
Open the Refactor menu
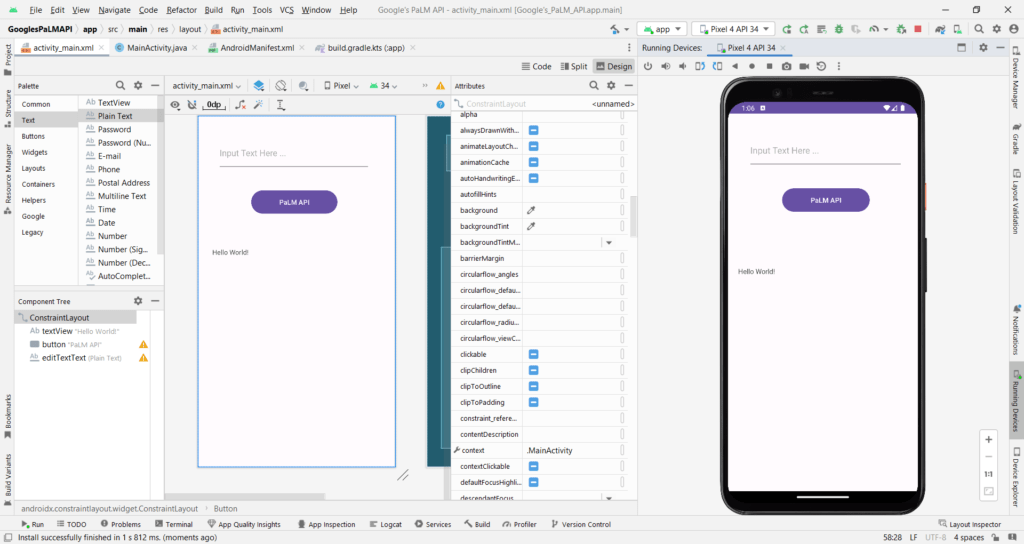pyautogui.click(x=182, y=10)
